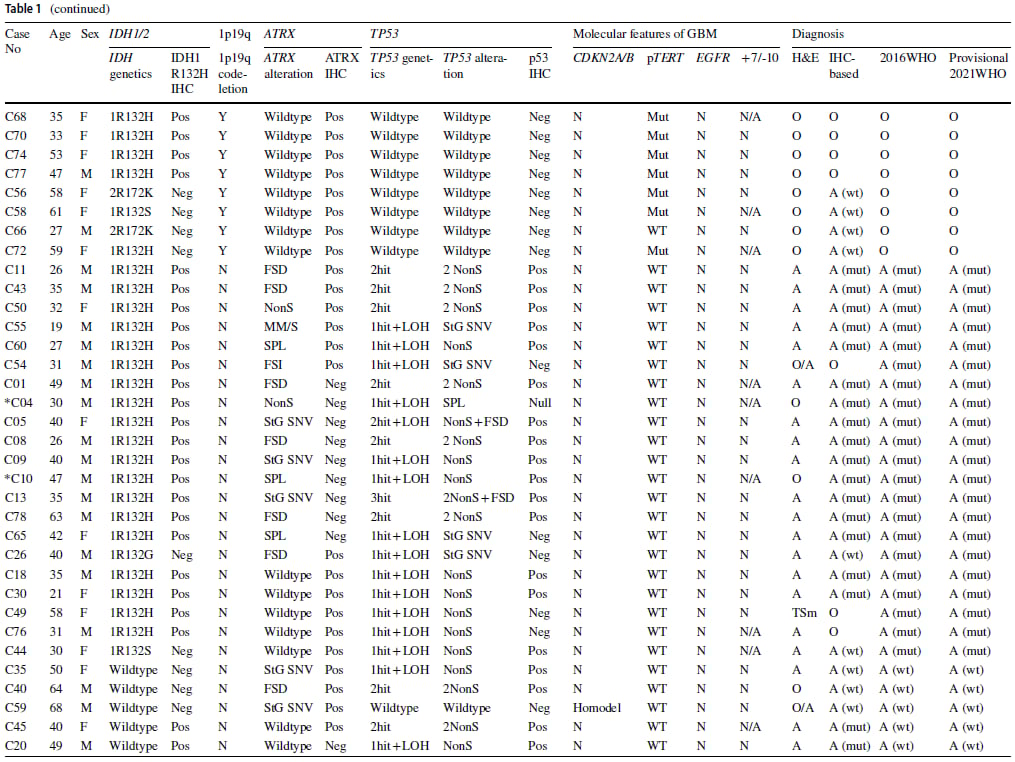The height and width of the screenshot is (762, 1015).
Task: Click the 'ATRX alteration' column header
Action: click(288, 66)
